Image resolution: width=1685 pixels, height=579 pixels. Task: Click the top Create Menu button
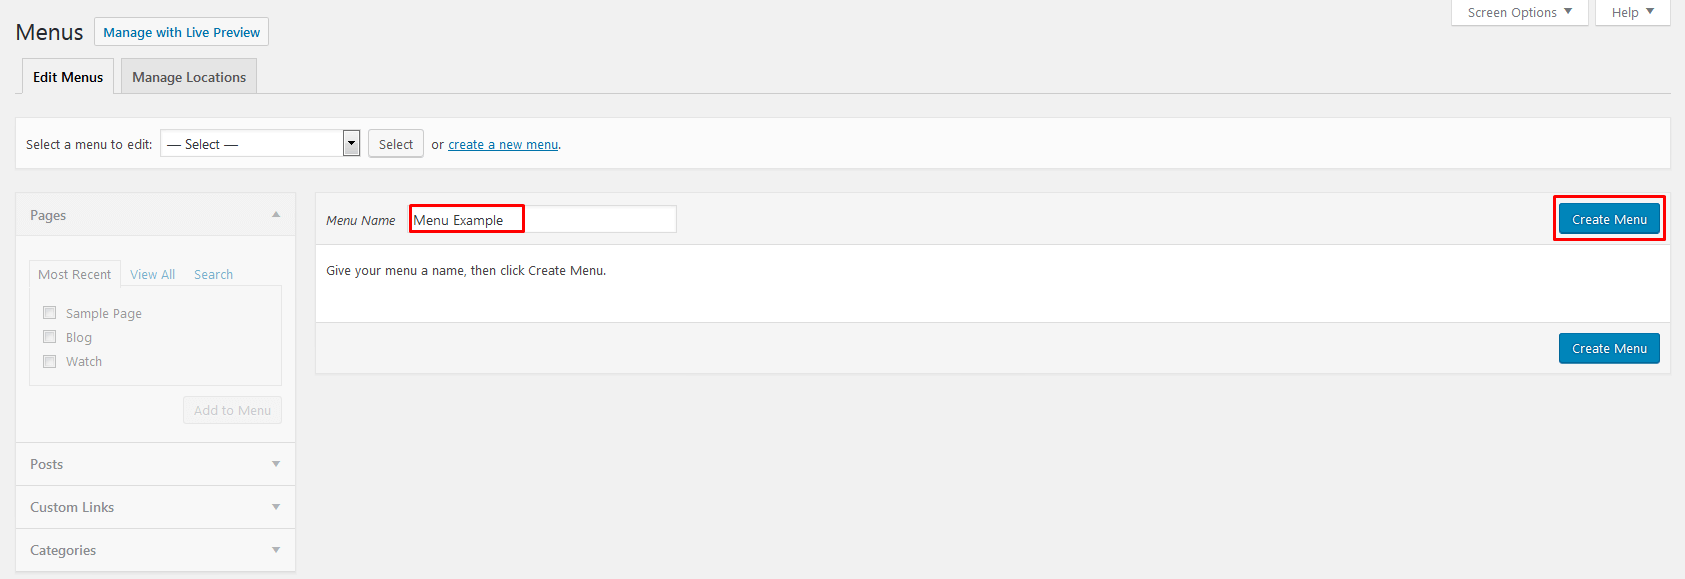pos(1609,219)
